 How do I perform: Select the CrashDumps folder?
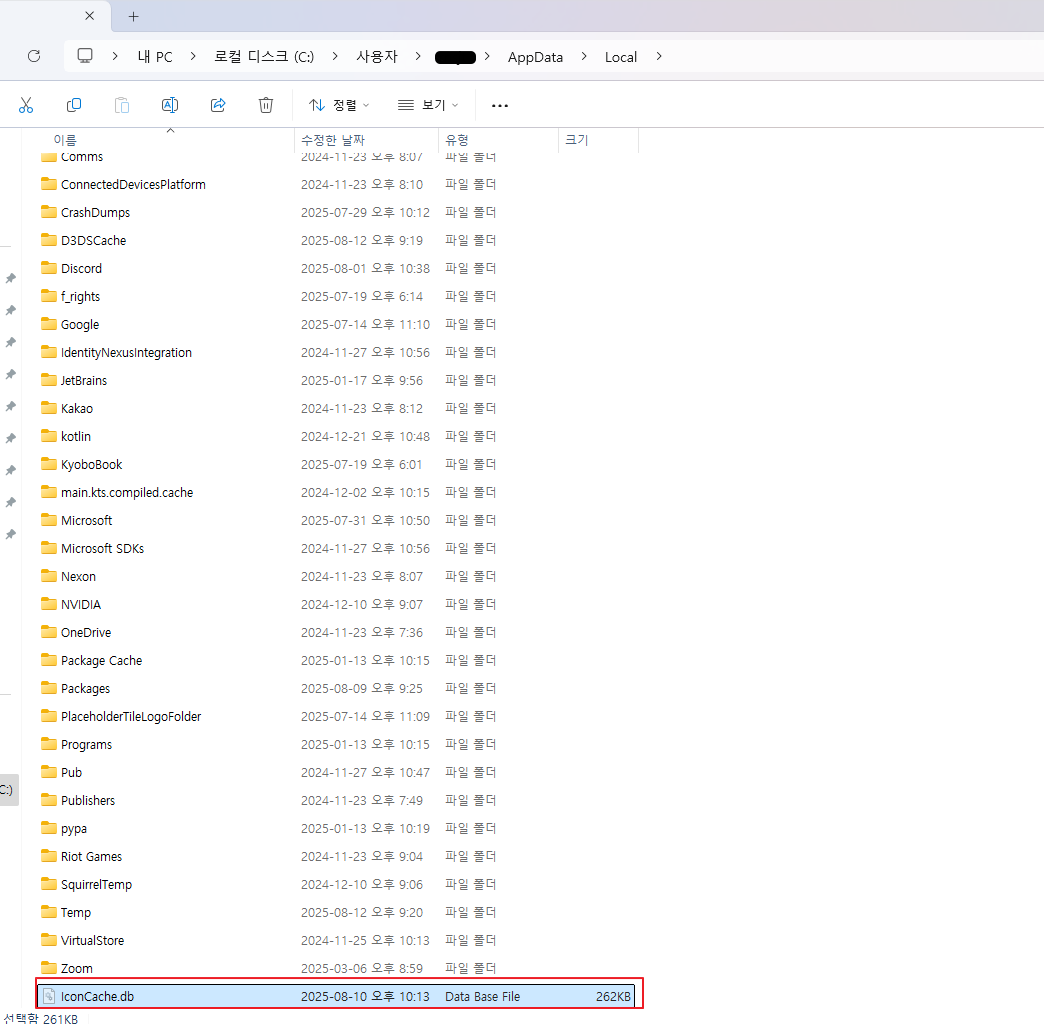(95, 212)
